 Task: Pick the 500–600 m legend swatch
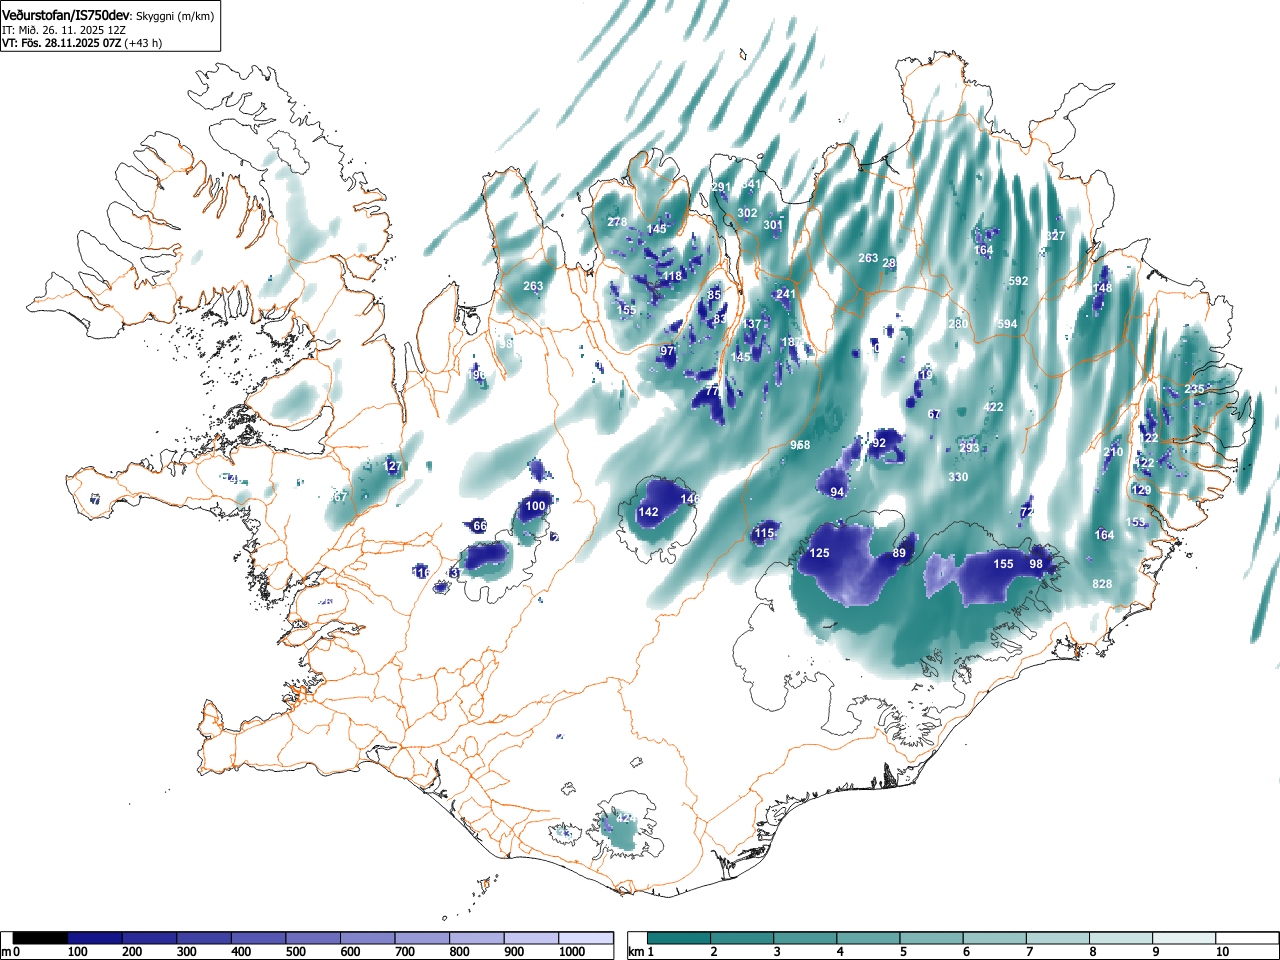pyautogui.click(x=313, y=938)
